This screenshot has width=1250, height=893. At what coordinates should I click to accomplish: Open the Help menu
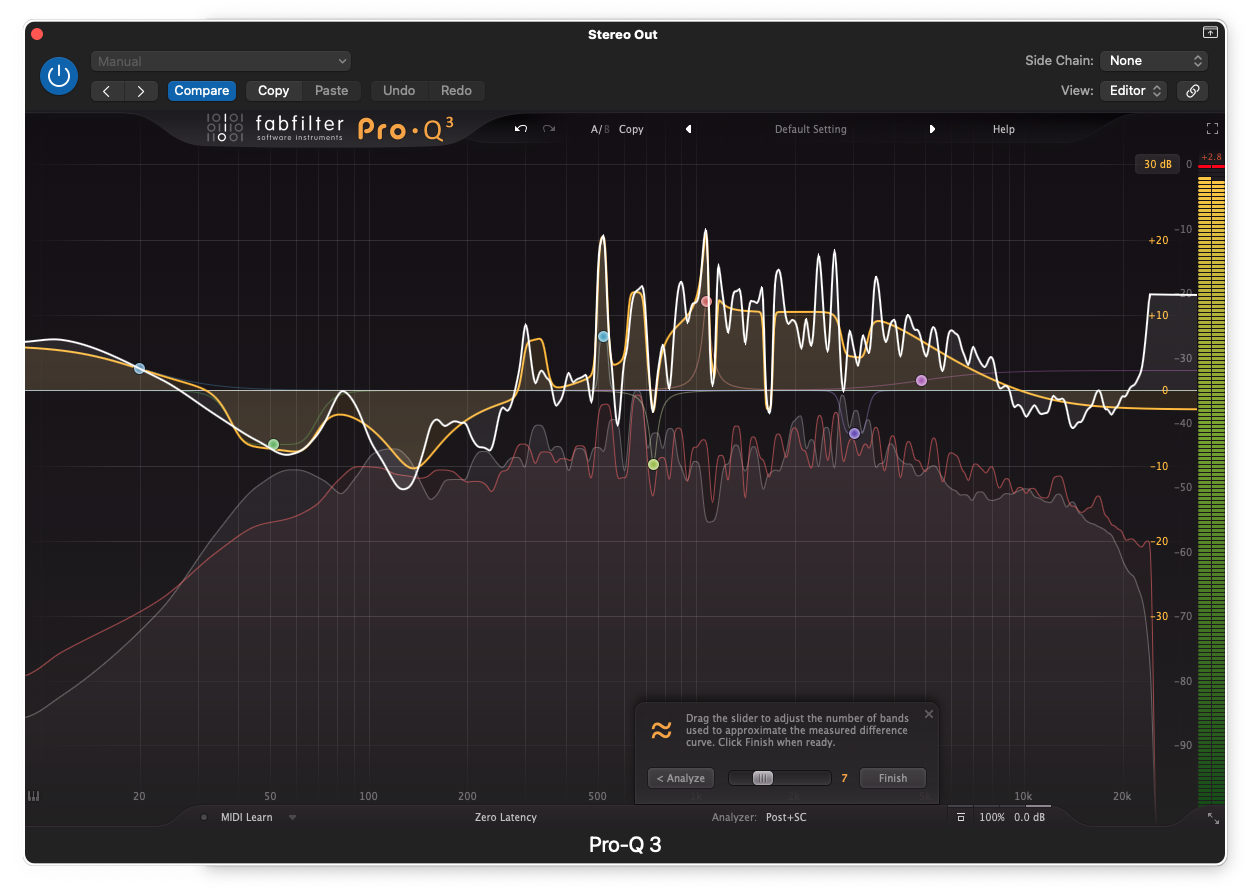point(1003,129)
